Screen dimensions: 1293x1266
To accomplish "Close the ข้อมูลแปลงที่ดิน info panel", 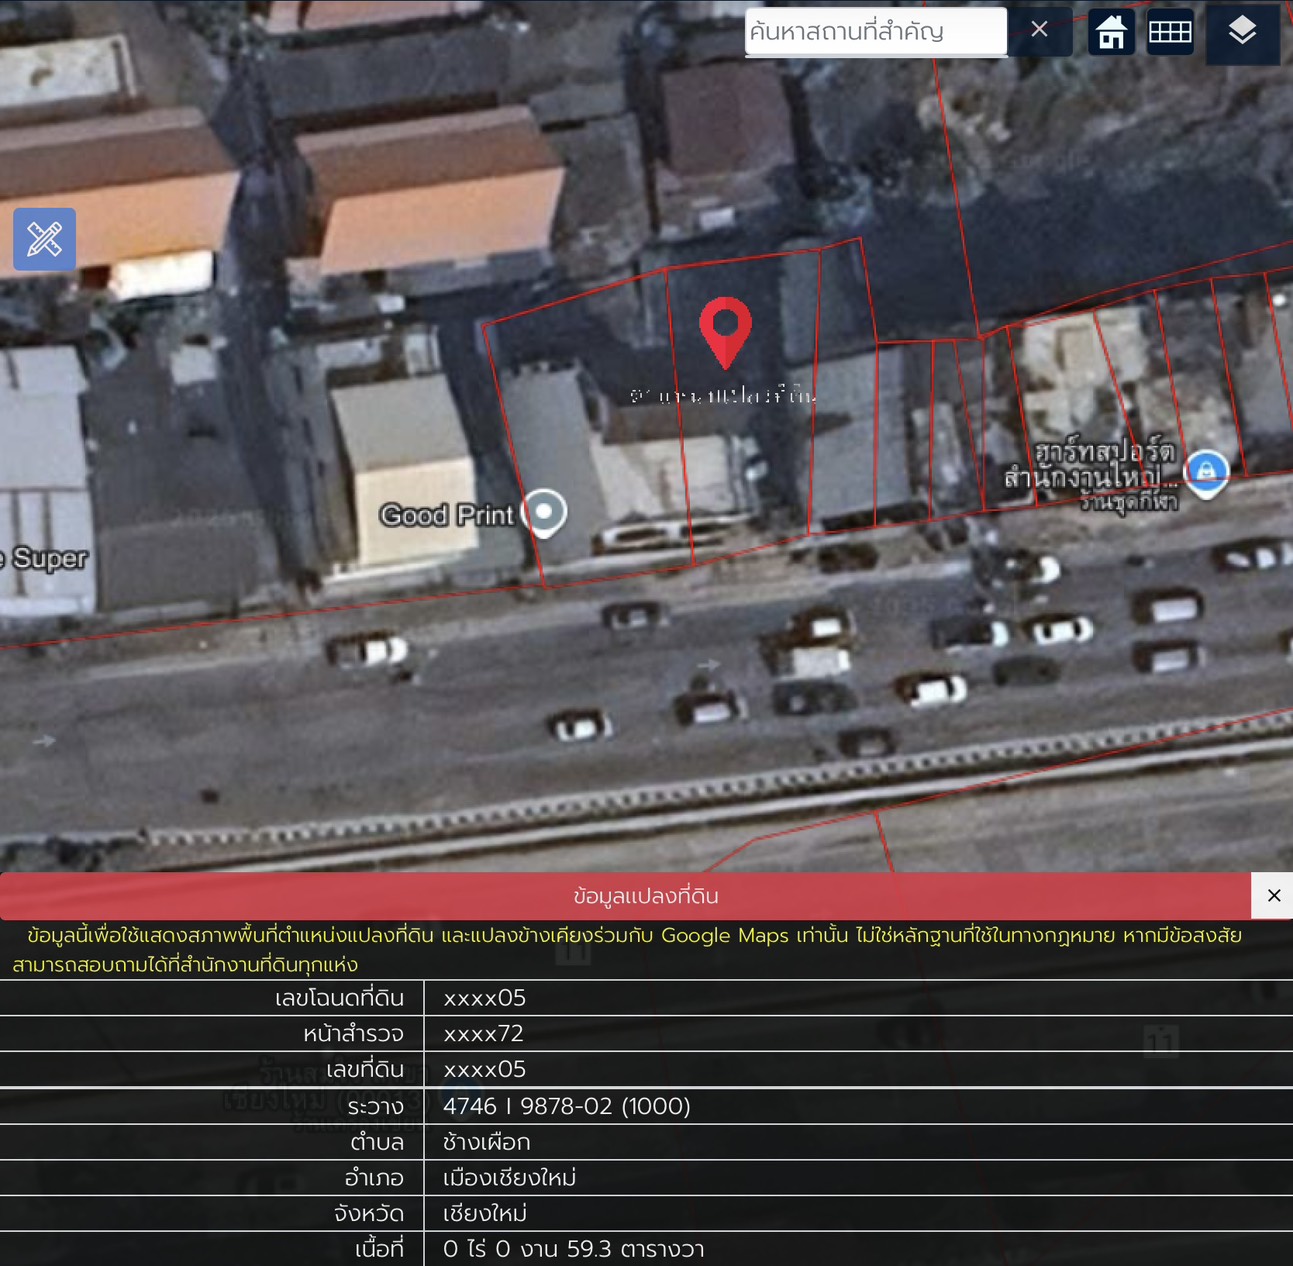I will (x=1273, y=896).
